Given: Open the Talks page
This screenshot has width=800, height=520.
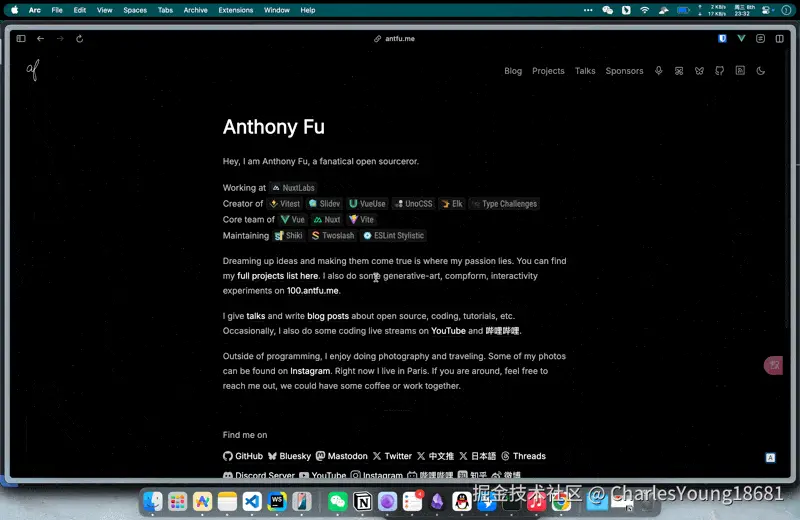Looking at the screenshot, I should pos(585,71).
